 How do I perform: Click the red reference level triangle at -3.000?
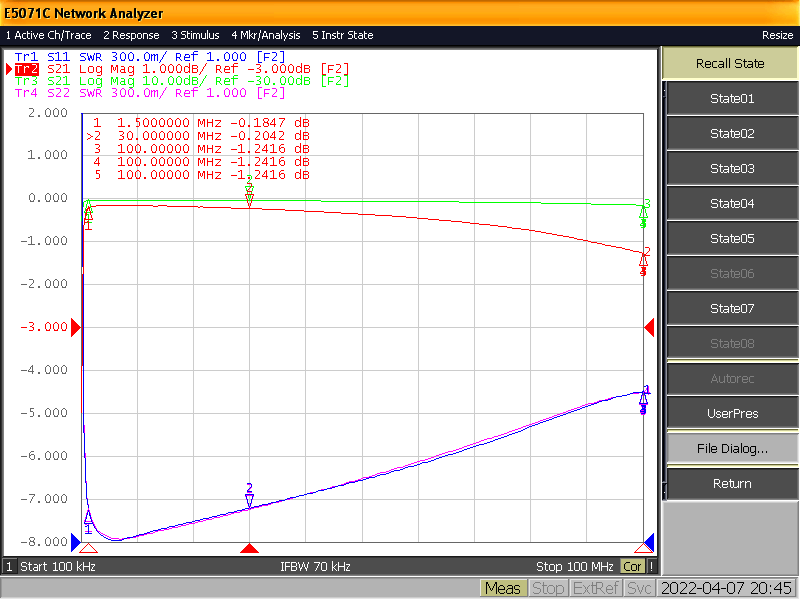pyautogui.click(x=76, y=327)
